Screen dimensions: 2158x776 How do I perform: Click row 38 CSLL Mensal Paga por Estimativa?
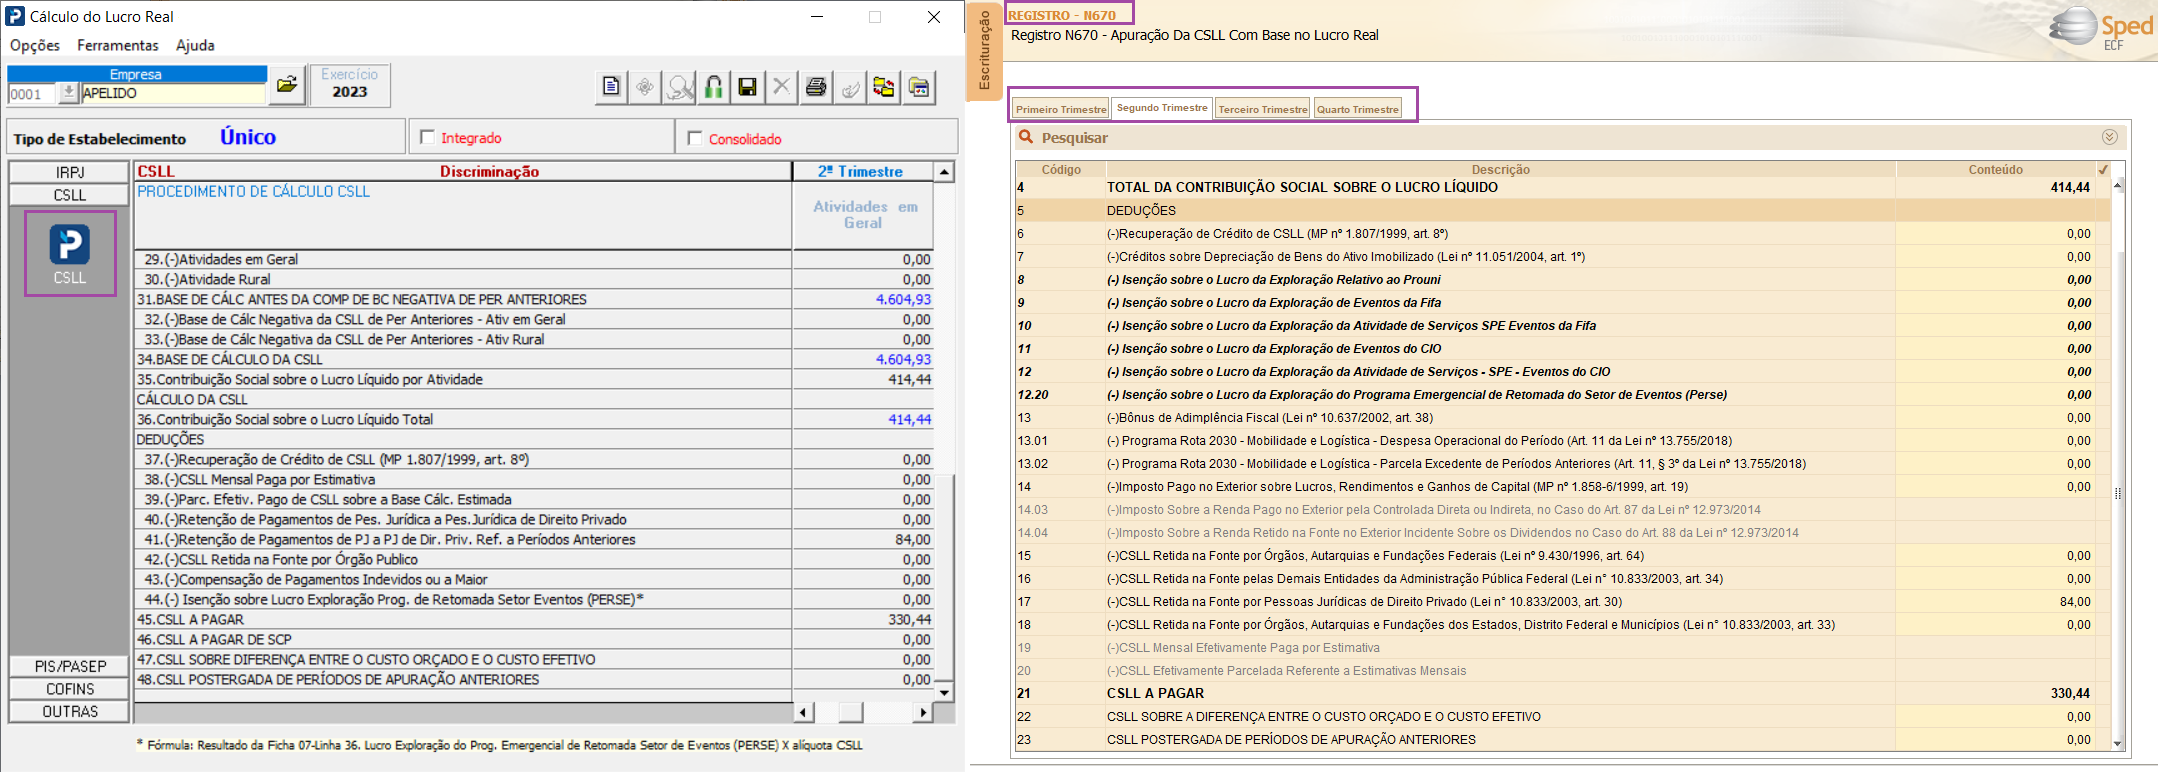[534, 479]
